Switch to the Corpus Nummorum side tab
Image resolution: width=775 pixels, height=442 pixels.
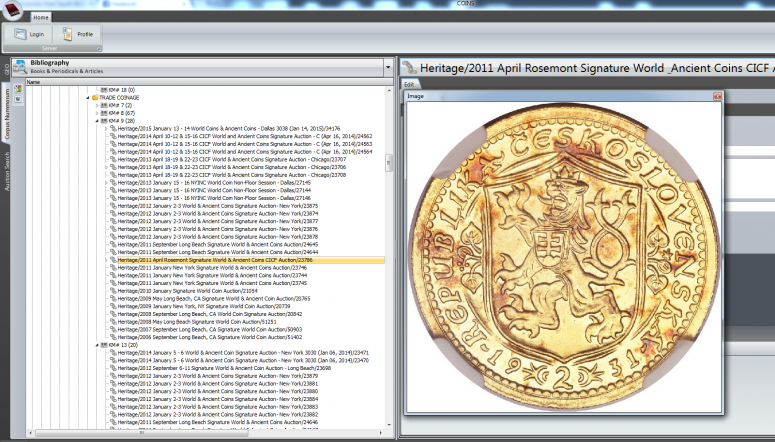coord(6,113)
